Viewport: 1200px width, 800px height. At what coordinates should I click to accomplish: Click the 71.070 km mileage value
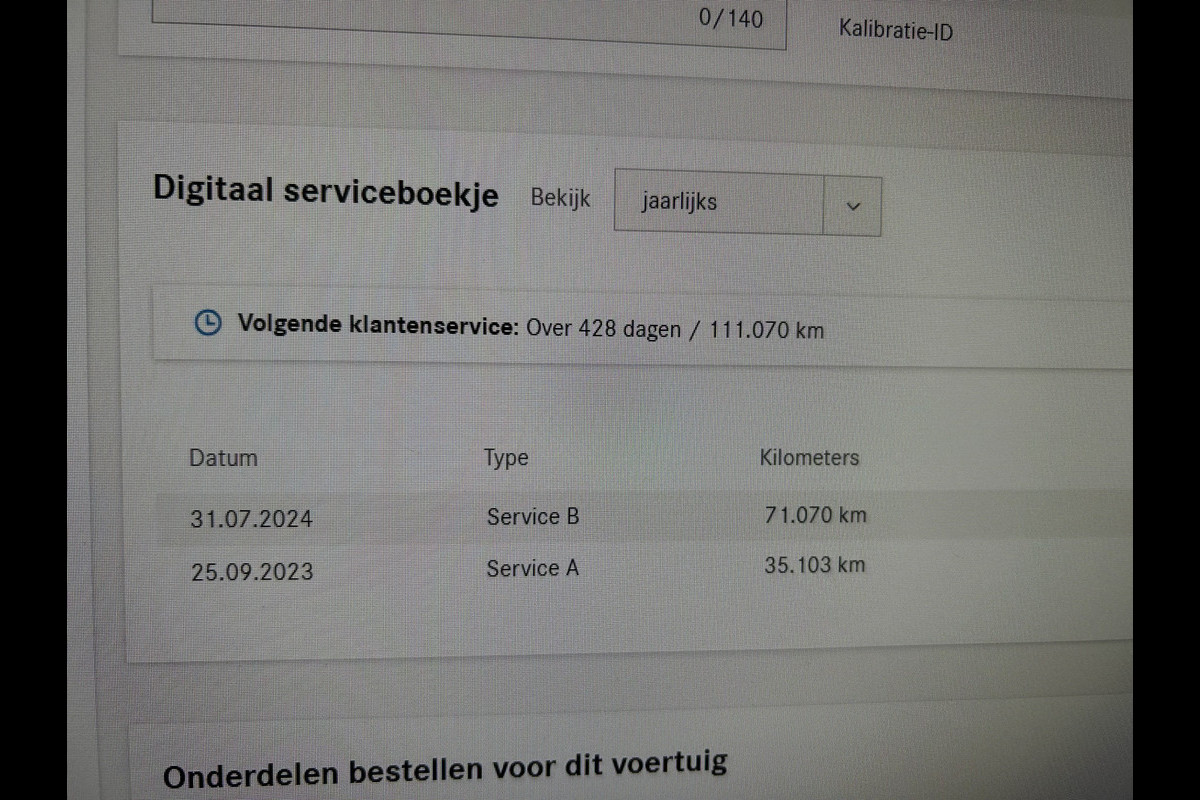(x=816, y=515)
